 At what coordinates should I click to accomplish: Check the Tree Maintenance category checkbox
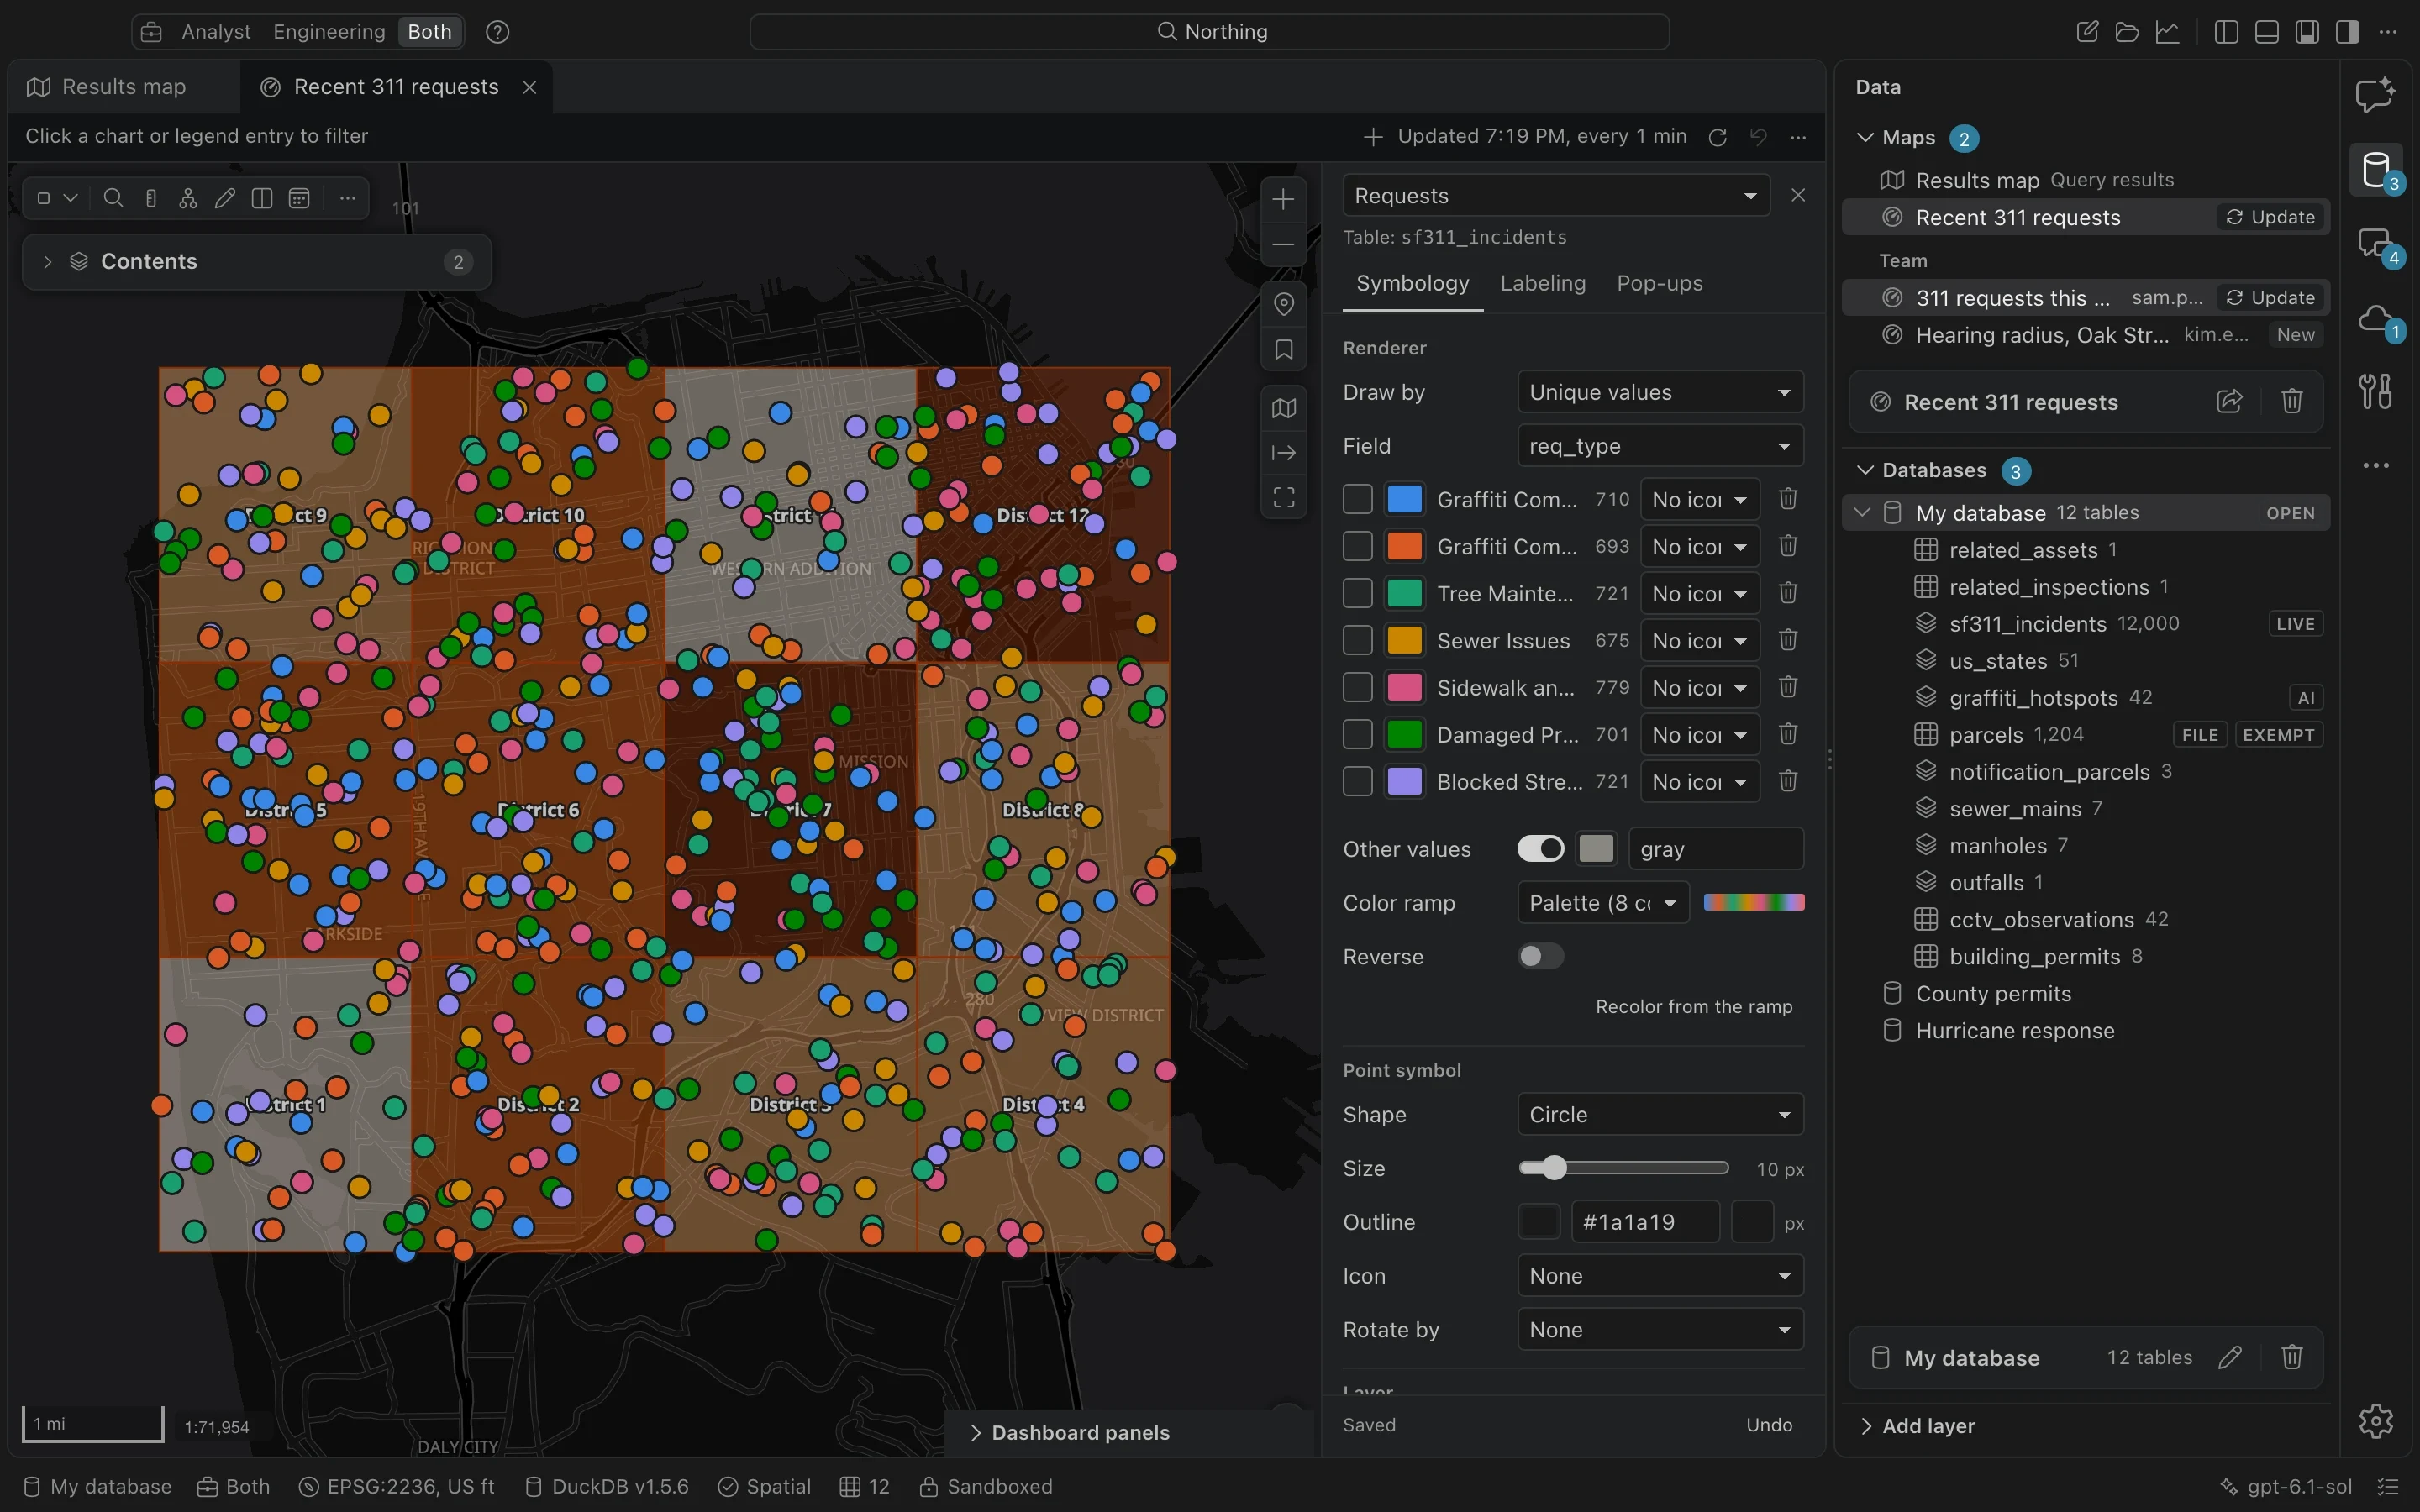click(x=1357, y=593)
